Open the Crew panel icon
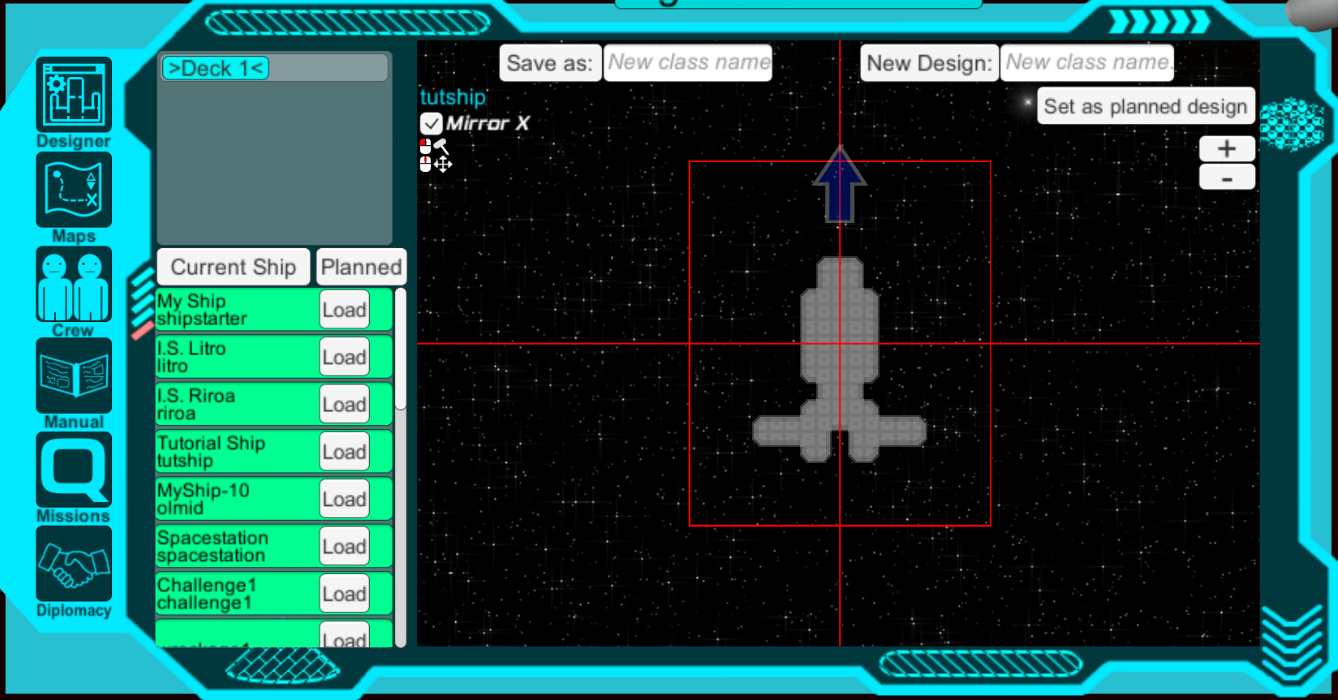Viewport: 1338px width, 700px height. tap(74, 285)
